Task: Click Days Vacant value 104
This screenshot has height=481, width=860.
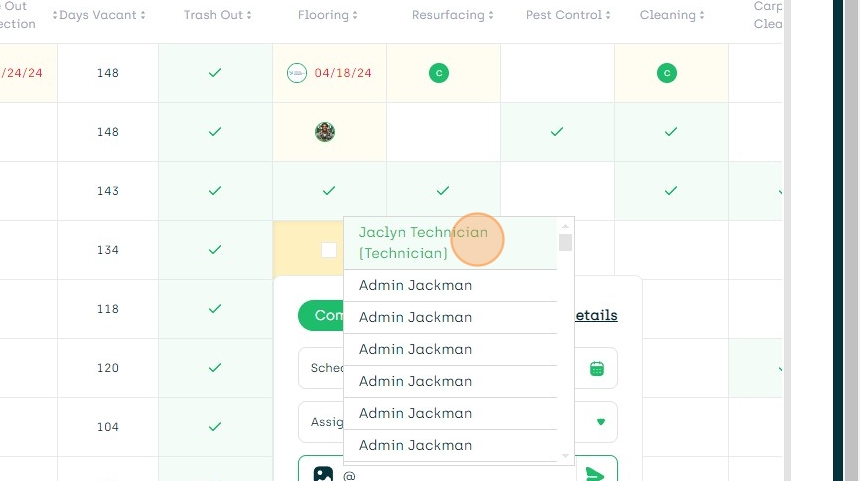Action: pyautogui.click(x=108, y=427)
